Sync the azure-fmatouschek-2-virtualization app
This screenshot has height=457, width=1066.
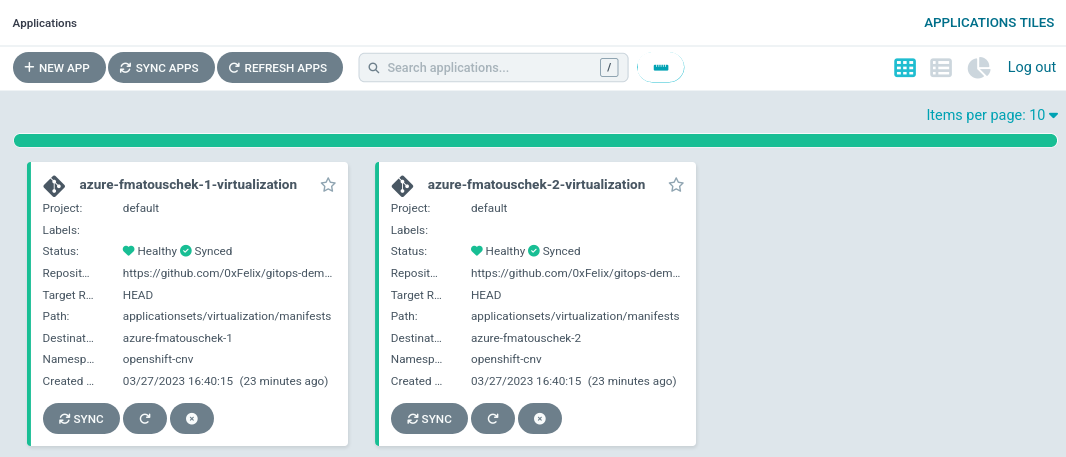[x=430, y=418]
